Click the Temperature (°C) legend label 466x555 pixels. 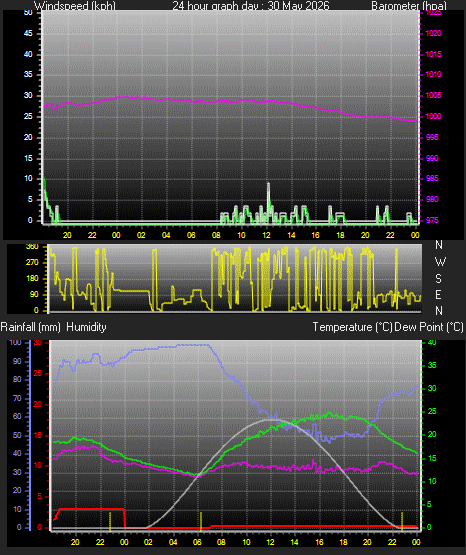point(352,327)
